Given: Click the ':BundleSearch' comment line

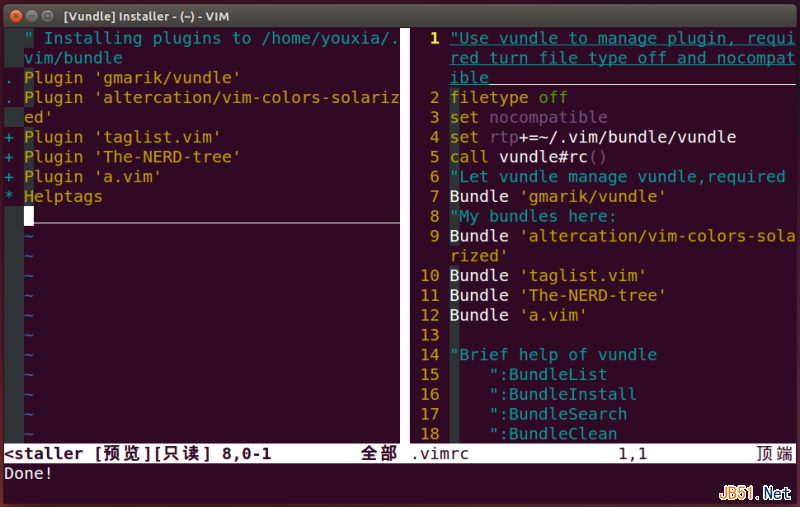Looking at the screenshot, I should (x=558, y=415).
